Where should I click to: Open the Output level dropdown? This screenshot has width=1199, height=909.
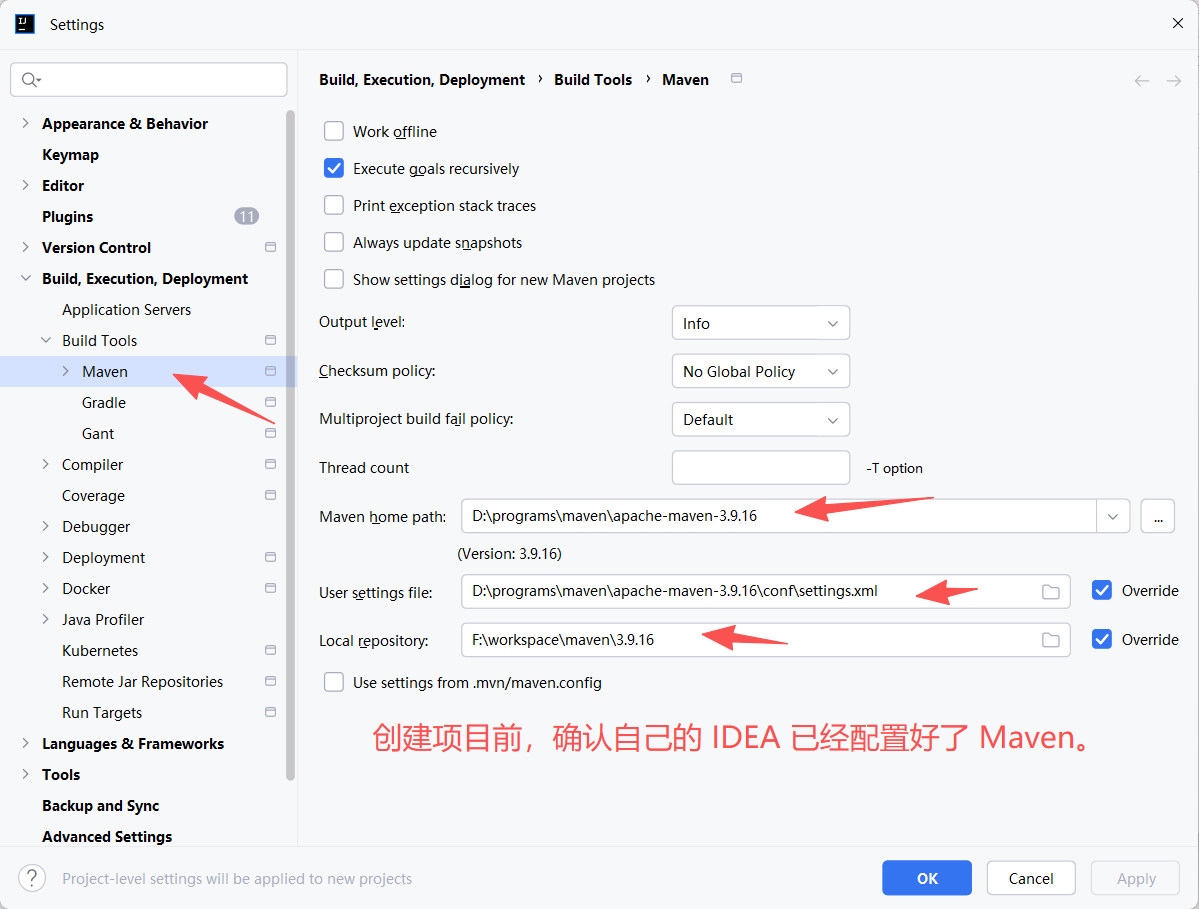[x=761, y=323]
